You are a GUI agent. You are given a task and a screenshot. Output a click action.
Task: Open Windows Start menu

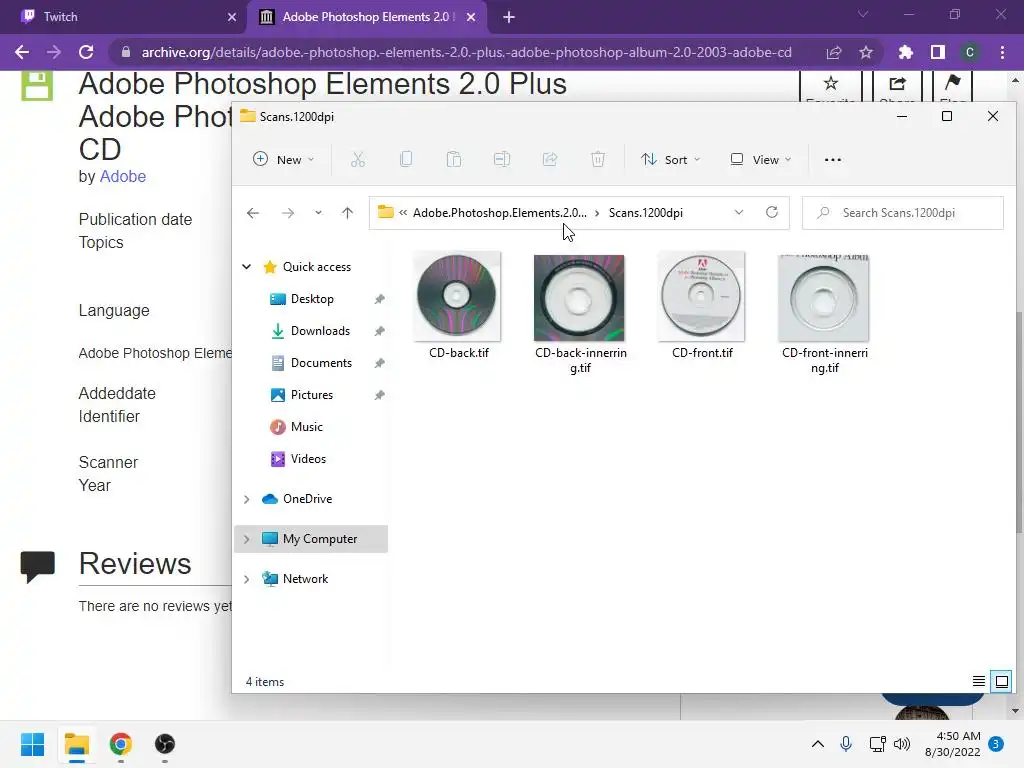pos(32,744)
